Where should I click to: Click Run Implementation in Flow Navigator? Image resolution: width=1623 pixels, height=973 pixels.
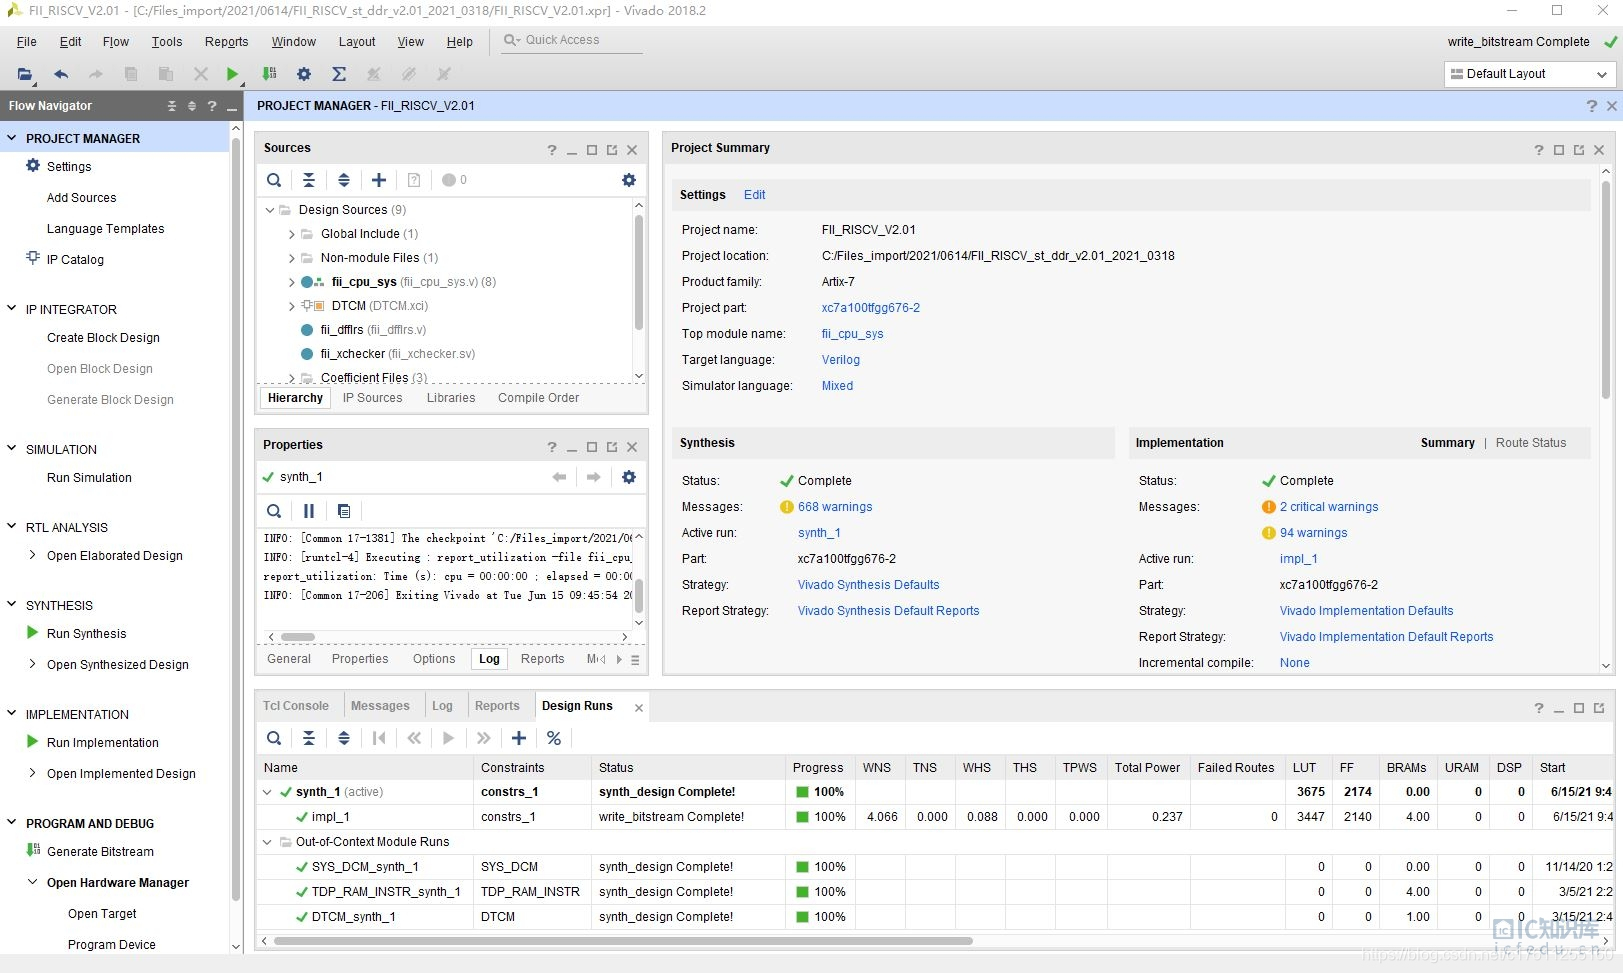103,742
